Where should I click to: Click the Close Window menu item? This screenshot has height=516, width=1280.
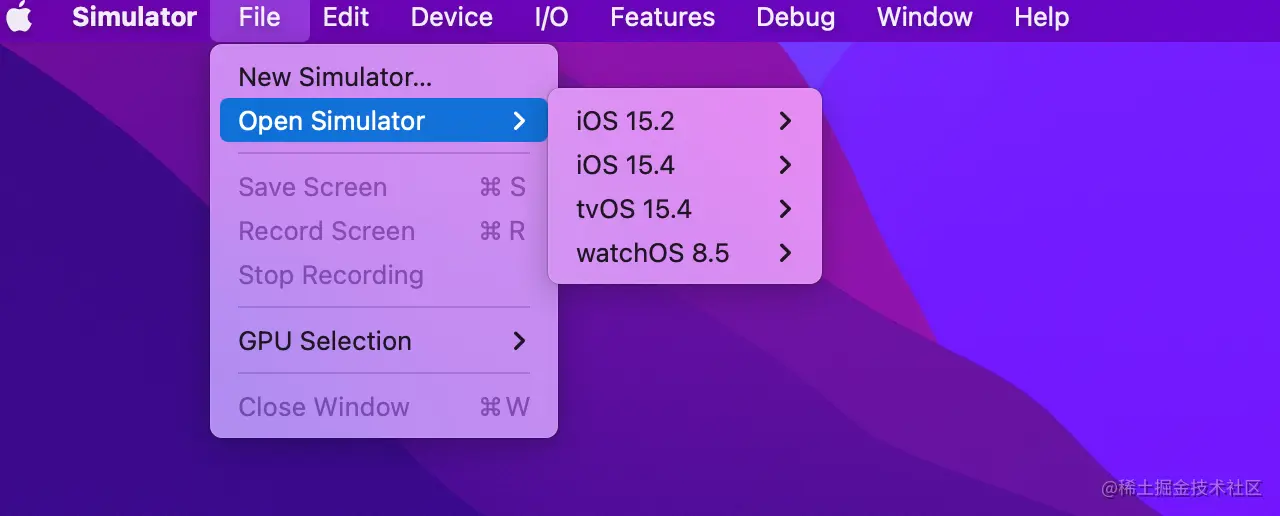(x=384, y=407)
